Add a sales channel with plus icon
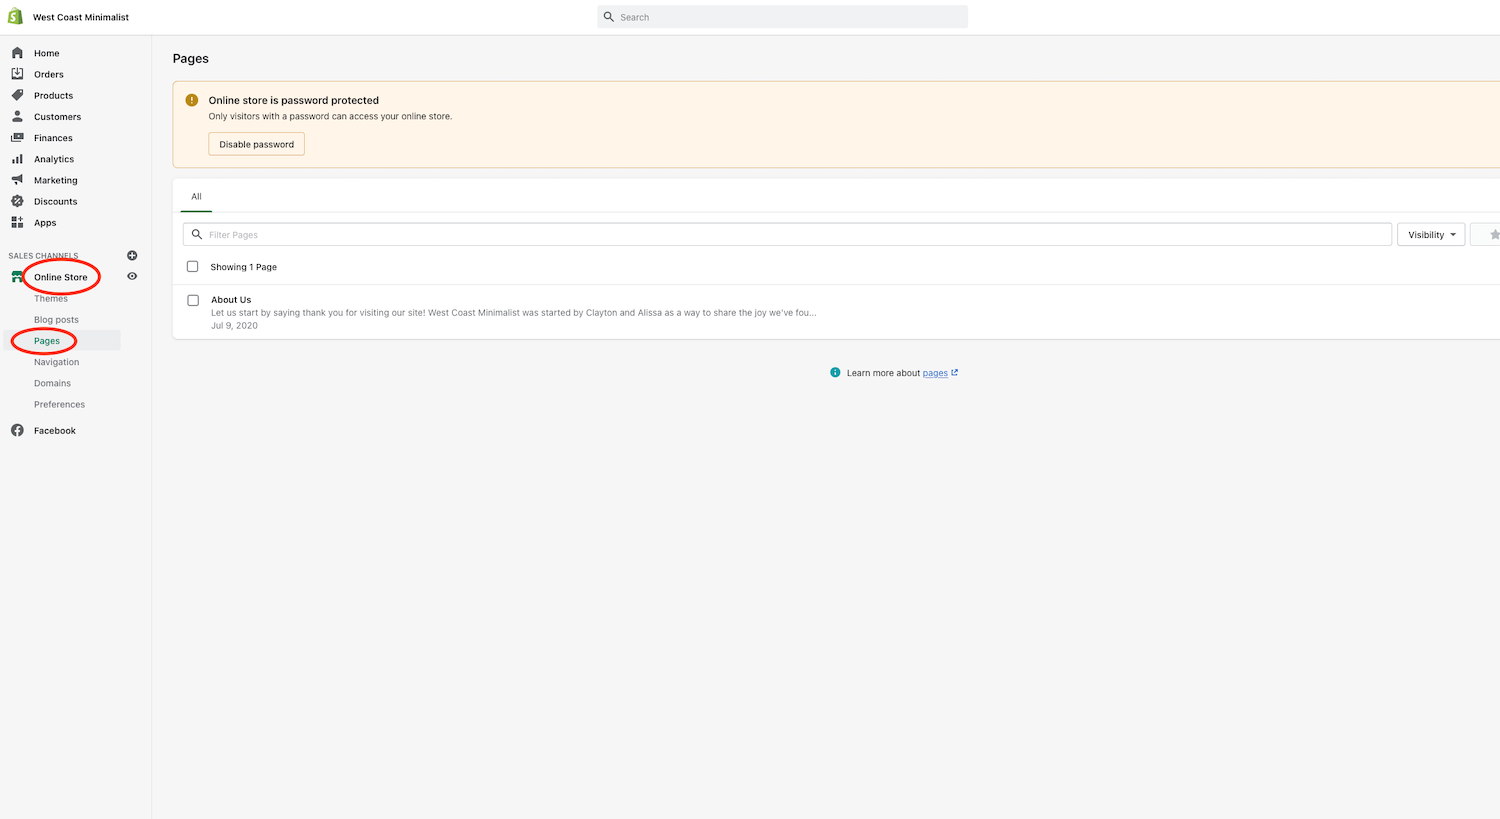The image size is (1500, 819). click(x=132, y=255)
